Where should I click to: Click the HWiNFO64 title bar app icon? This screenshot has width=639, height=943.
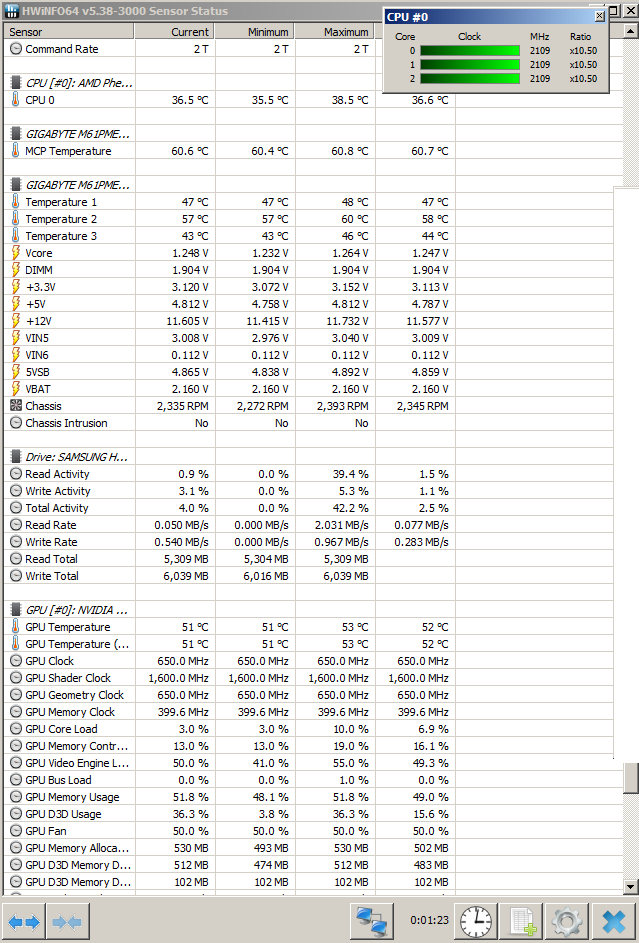click(x=11, y=11)
